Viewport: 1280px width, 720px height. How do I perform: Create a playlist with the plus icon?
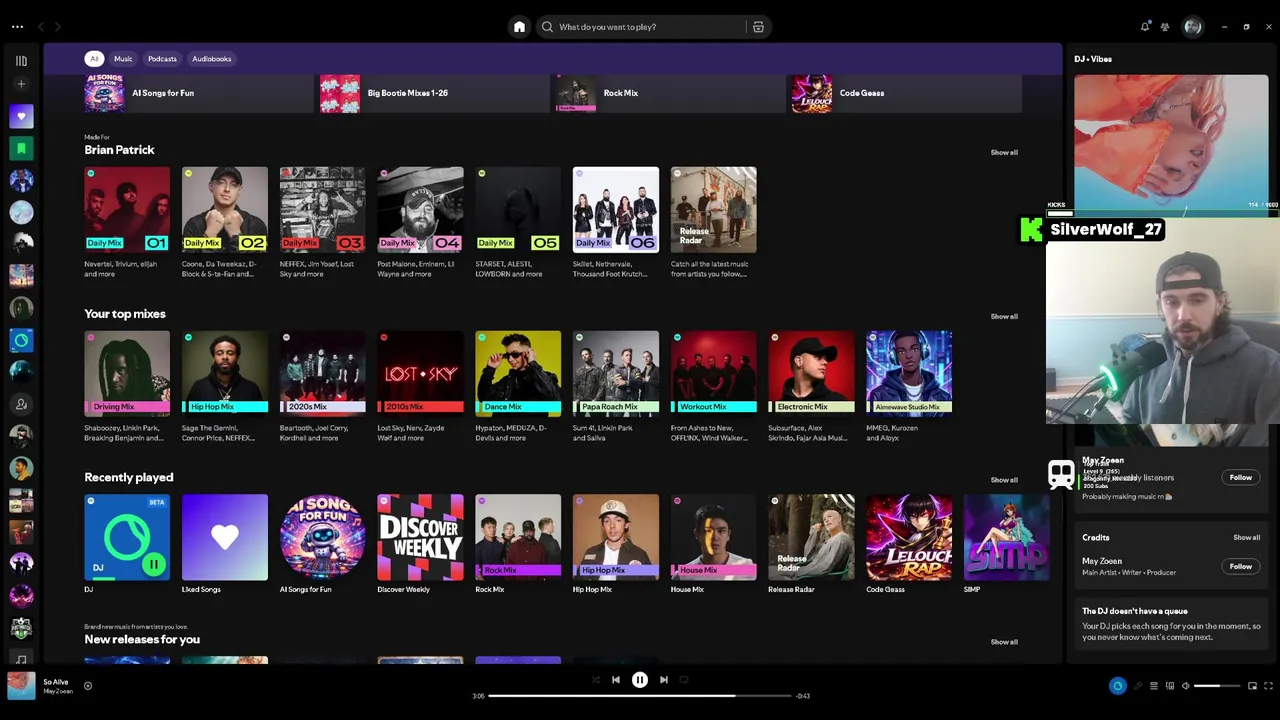click(21, 84)
